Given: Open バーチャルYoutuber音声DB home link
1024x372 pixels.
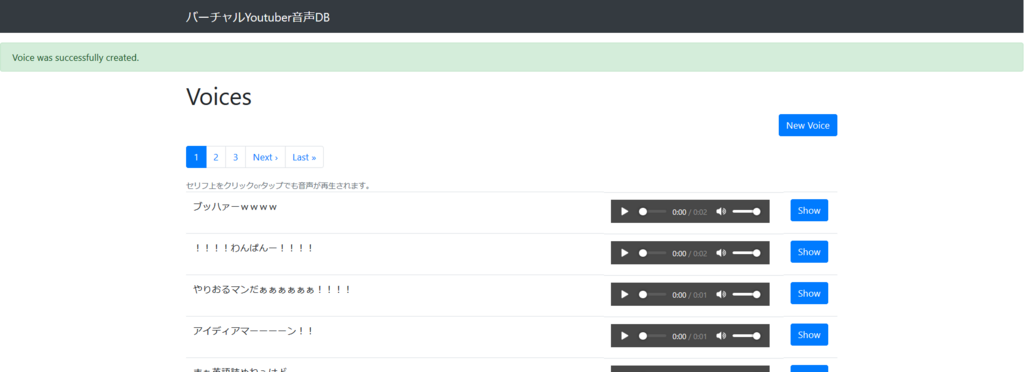Looking at the screenshot, I should [x=258, y=18].
